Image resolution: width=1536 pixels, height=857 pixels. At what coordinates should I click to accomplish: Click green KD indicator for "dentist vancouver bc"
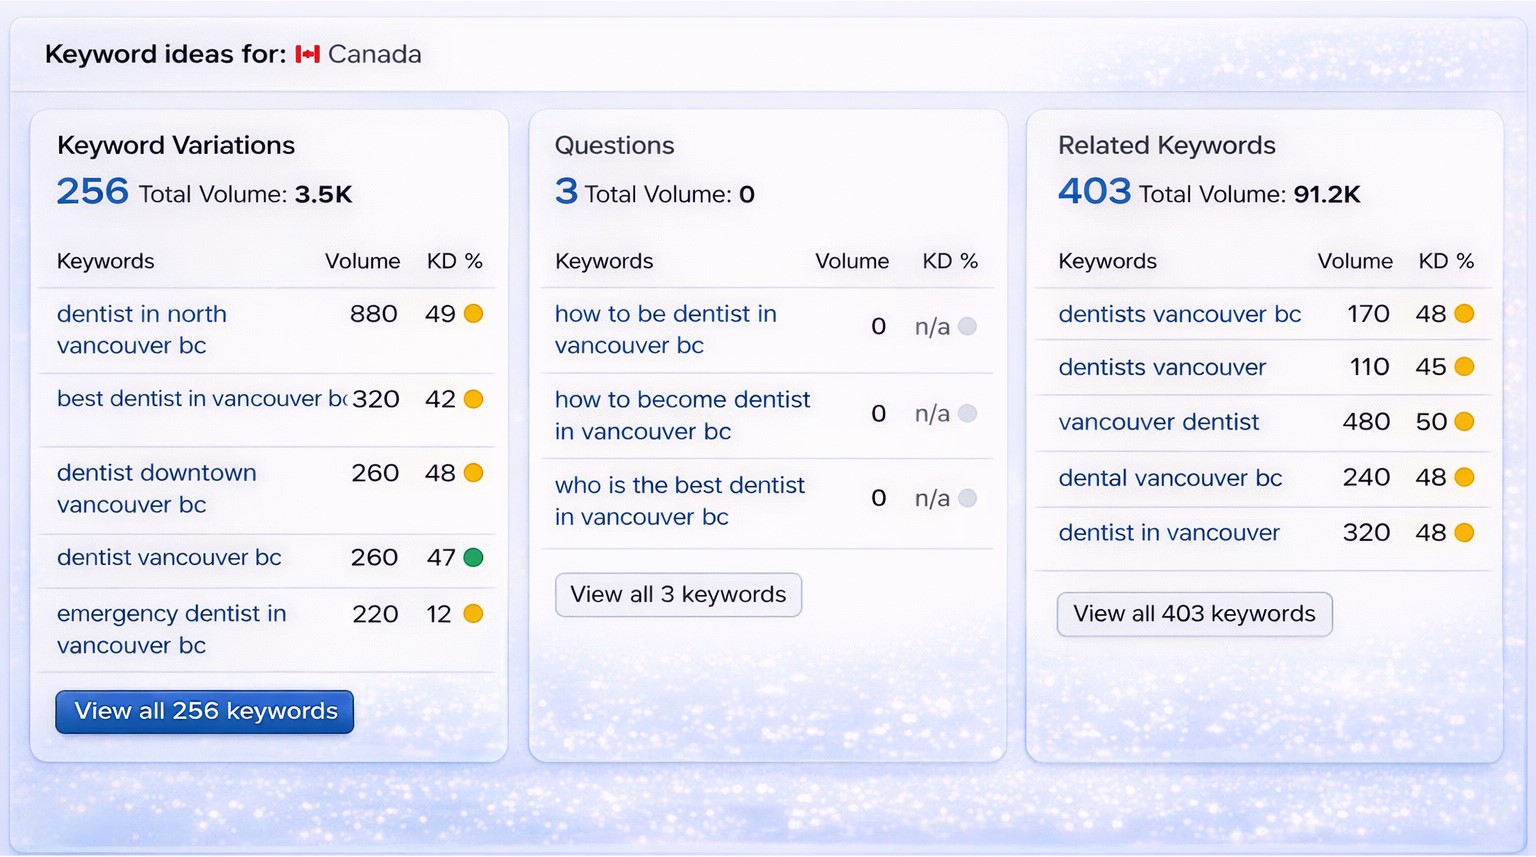(473, 558)
